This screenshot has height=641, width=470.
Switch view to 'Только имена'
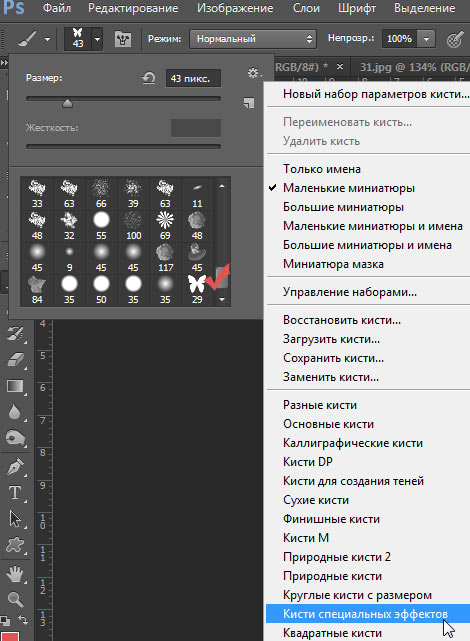(x=322, y=169)
